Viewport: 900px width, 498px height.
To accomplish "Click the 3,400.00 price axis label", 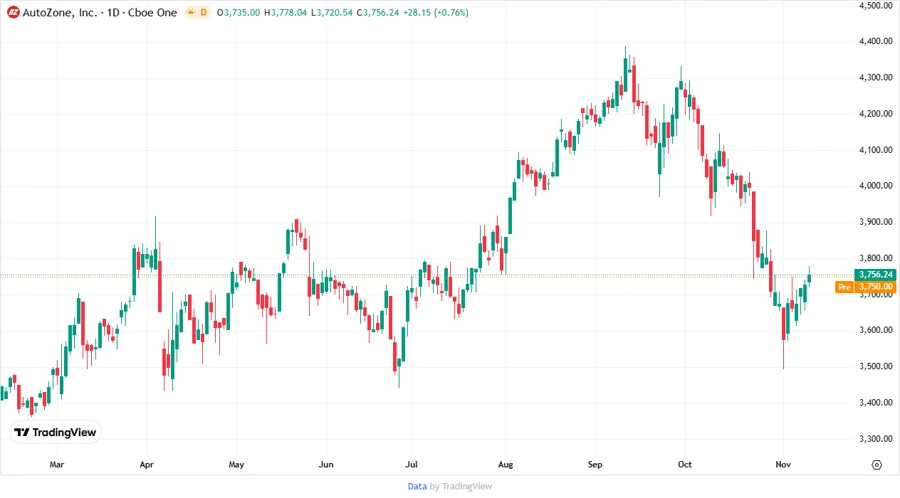I will coord(876,403).
